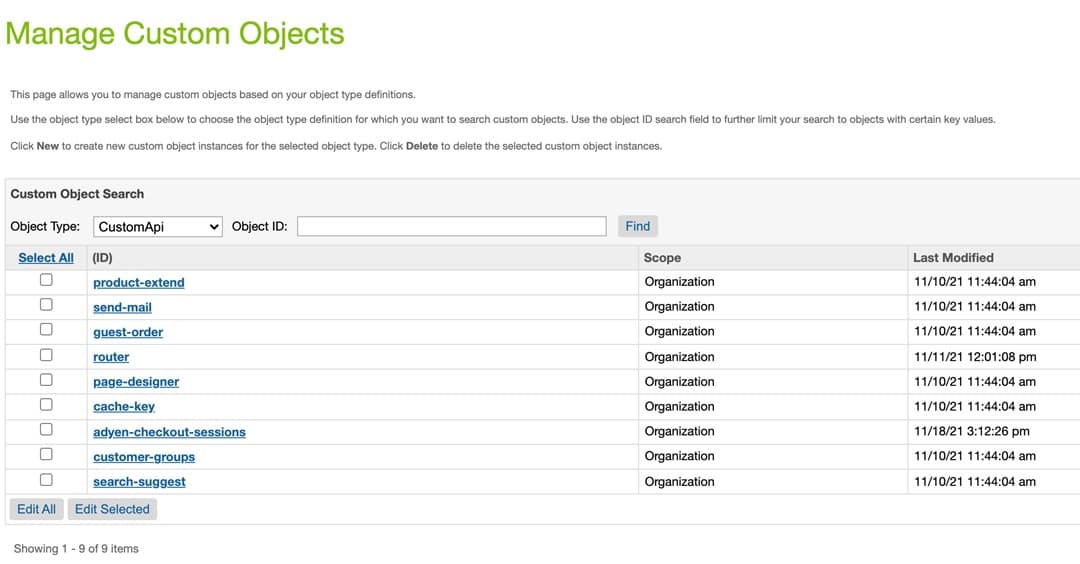Open the router custom object link
Image resolution: width=1080 pixels, height=564 pixels.
[111, 357]
